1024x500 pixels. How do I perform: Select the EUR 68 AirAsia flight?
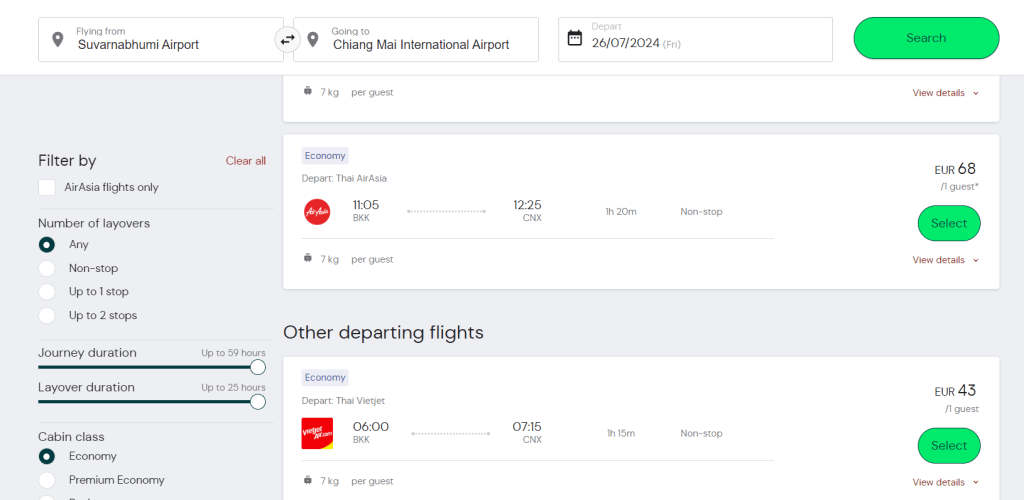tap(948, 223)
